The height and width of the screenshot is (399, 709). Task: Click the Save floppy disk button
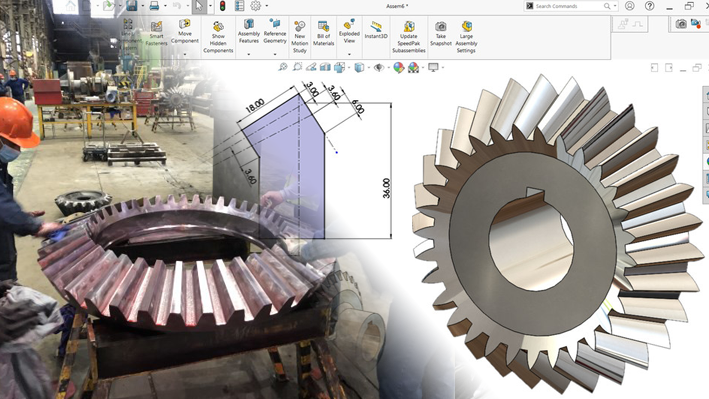[x=132, y=6]
